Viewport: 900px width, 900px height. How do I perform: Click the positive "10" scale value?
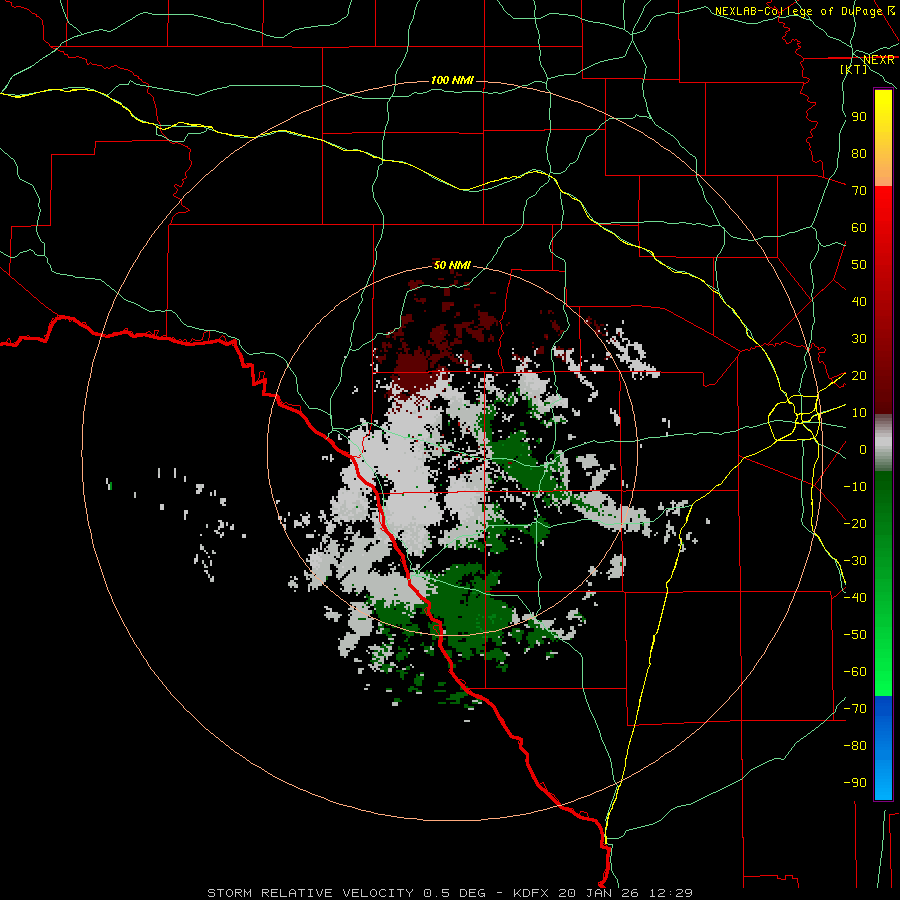[859, 413]
